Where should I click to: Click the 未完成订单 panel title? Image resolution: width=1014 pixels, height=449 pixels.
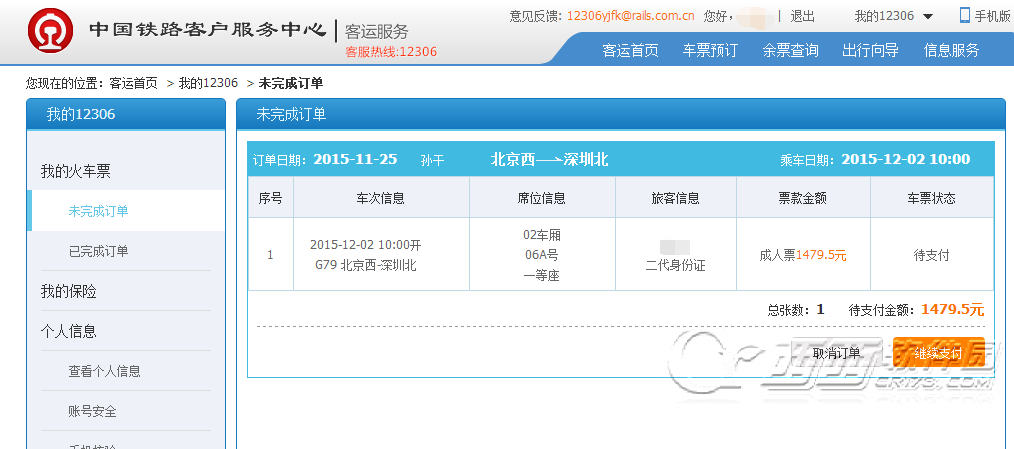click(x=291, y=115)
